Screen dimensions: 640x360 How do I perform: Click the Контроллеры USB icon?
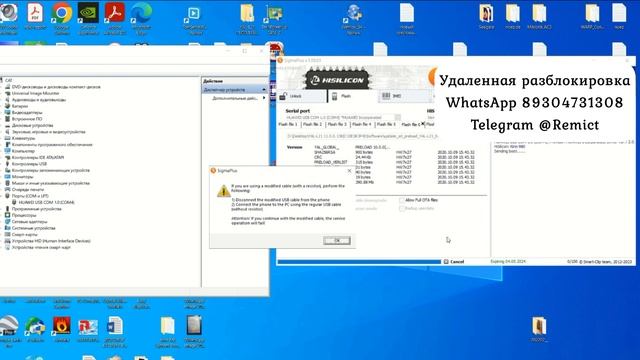tap(7, 164)
